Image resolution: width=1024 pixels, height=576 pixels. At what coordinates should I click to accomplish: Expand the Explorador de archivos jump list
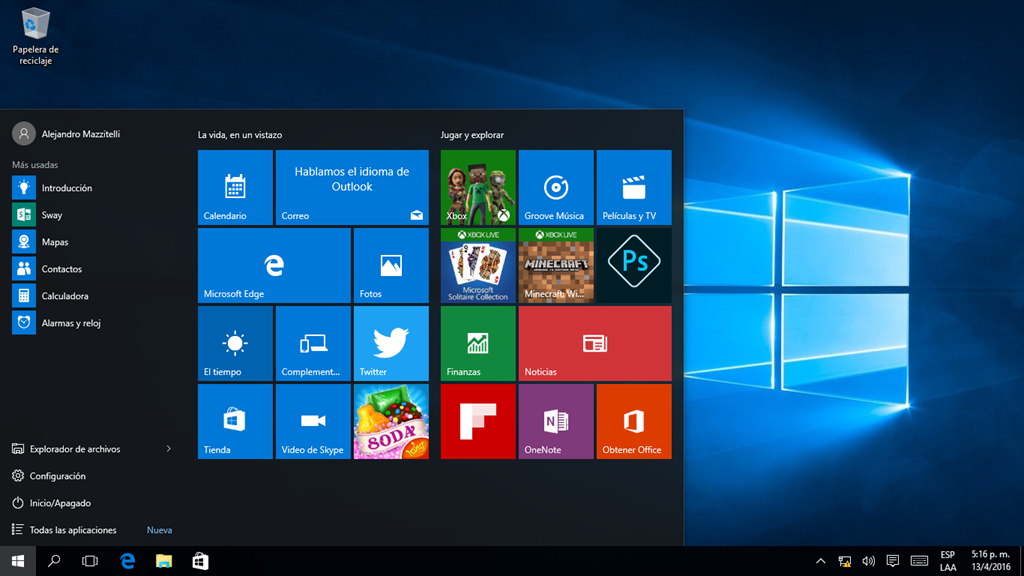[169, 449]
